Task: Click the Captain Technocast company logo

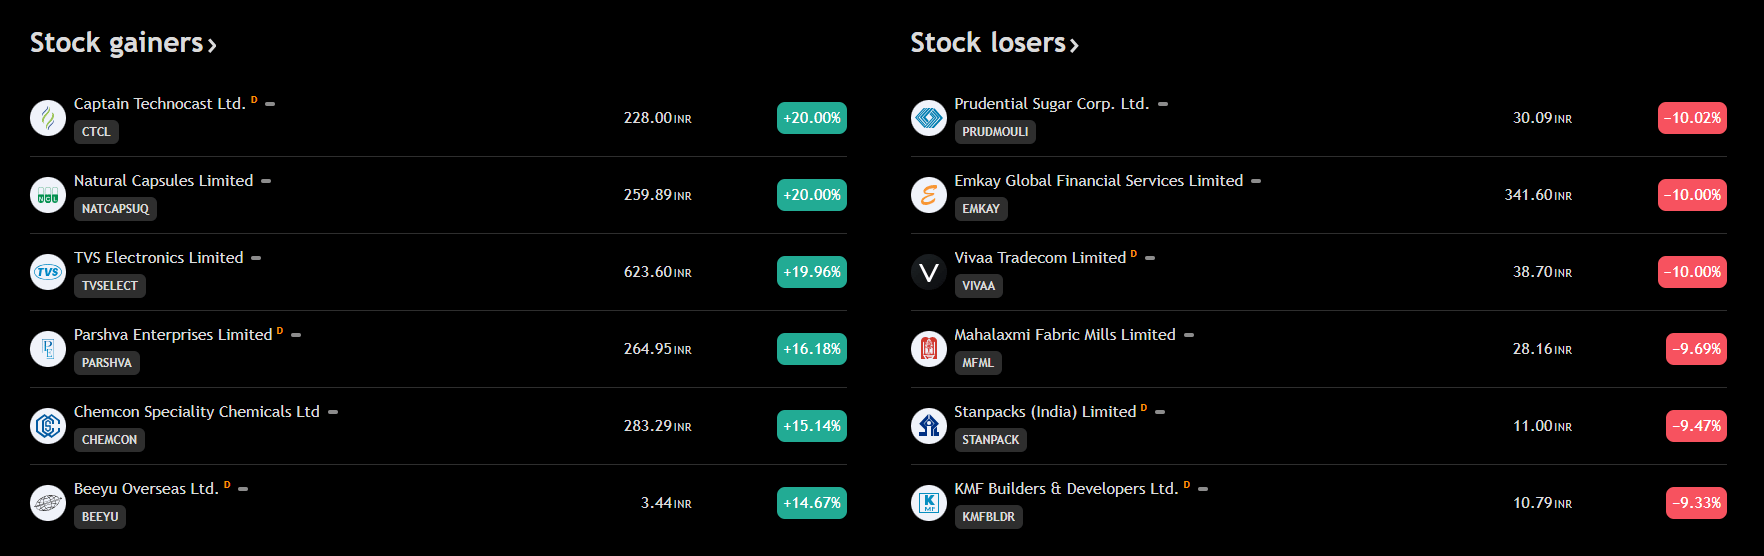Action: (x=48, y=118)
